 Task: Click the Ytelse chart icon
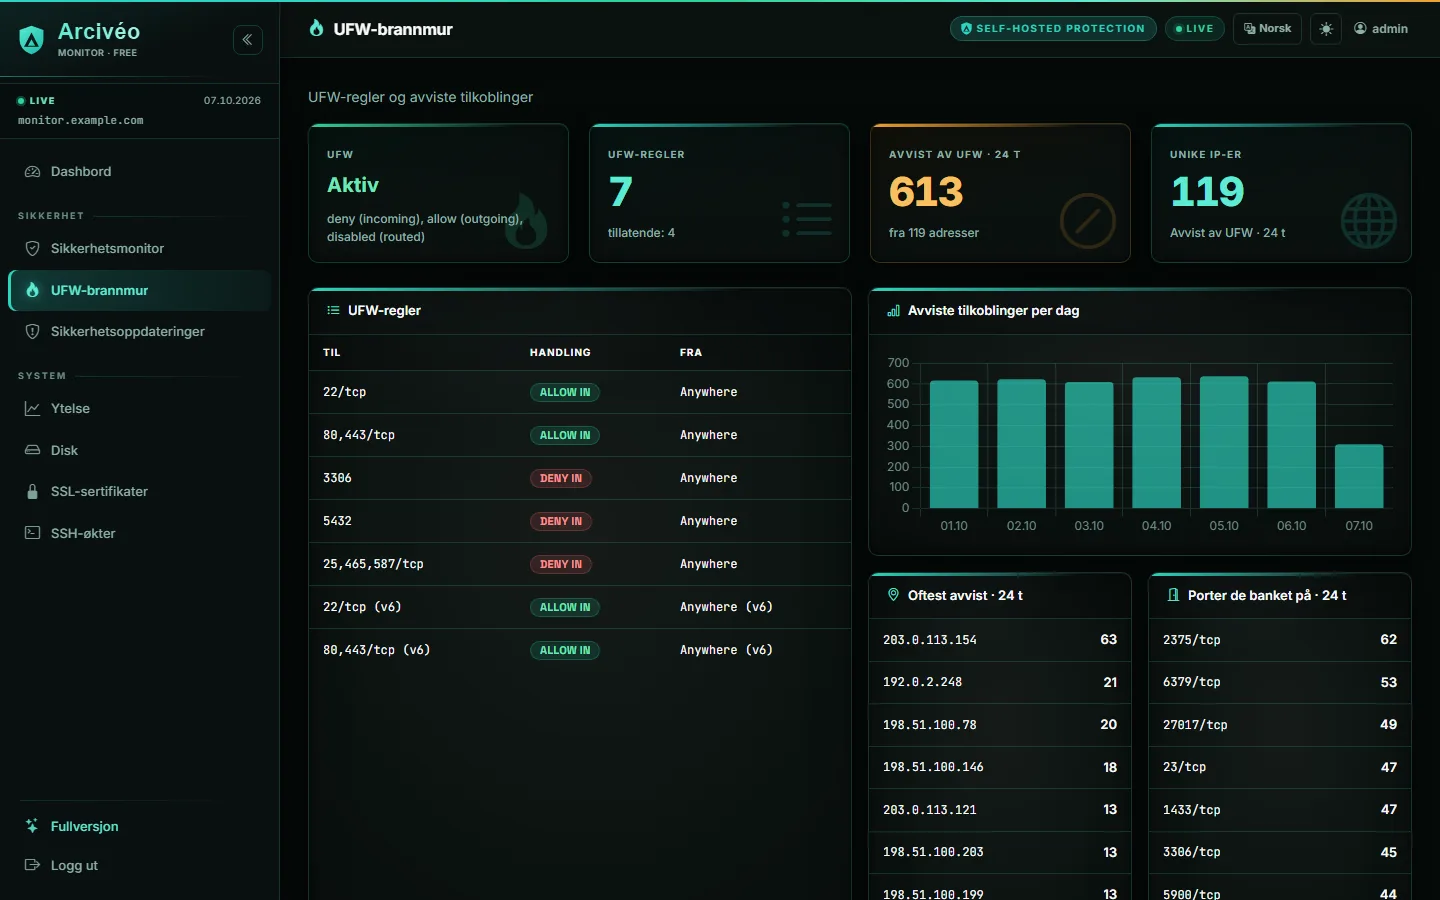(x=32, y=408)
